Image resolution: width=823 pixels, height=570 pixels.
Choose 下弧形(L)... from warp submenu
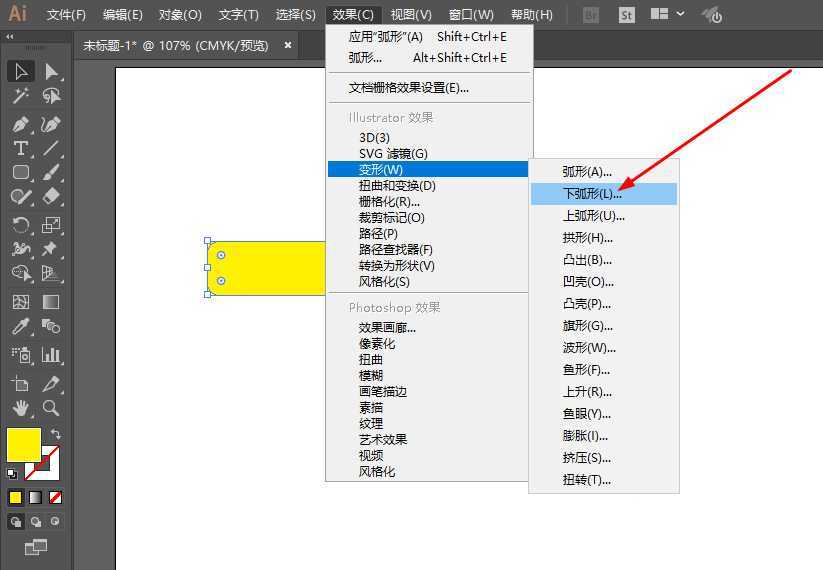tap(604, 194)
